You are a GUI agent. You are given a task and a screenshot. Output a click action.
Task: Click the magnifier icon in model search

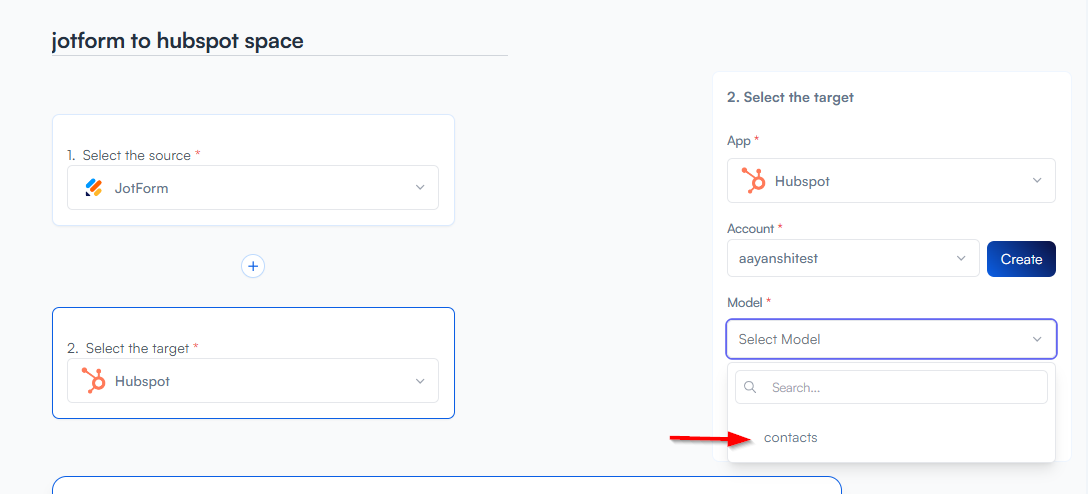[x=751, y=387]
